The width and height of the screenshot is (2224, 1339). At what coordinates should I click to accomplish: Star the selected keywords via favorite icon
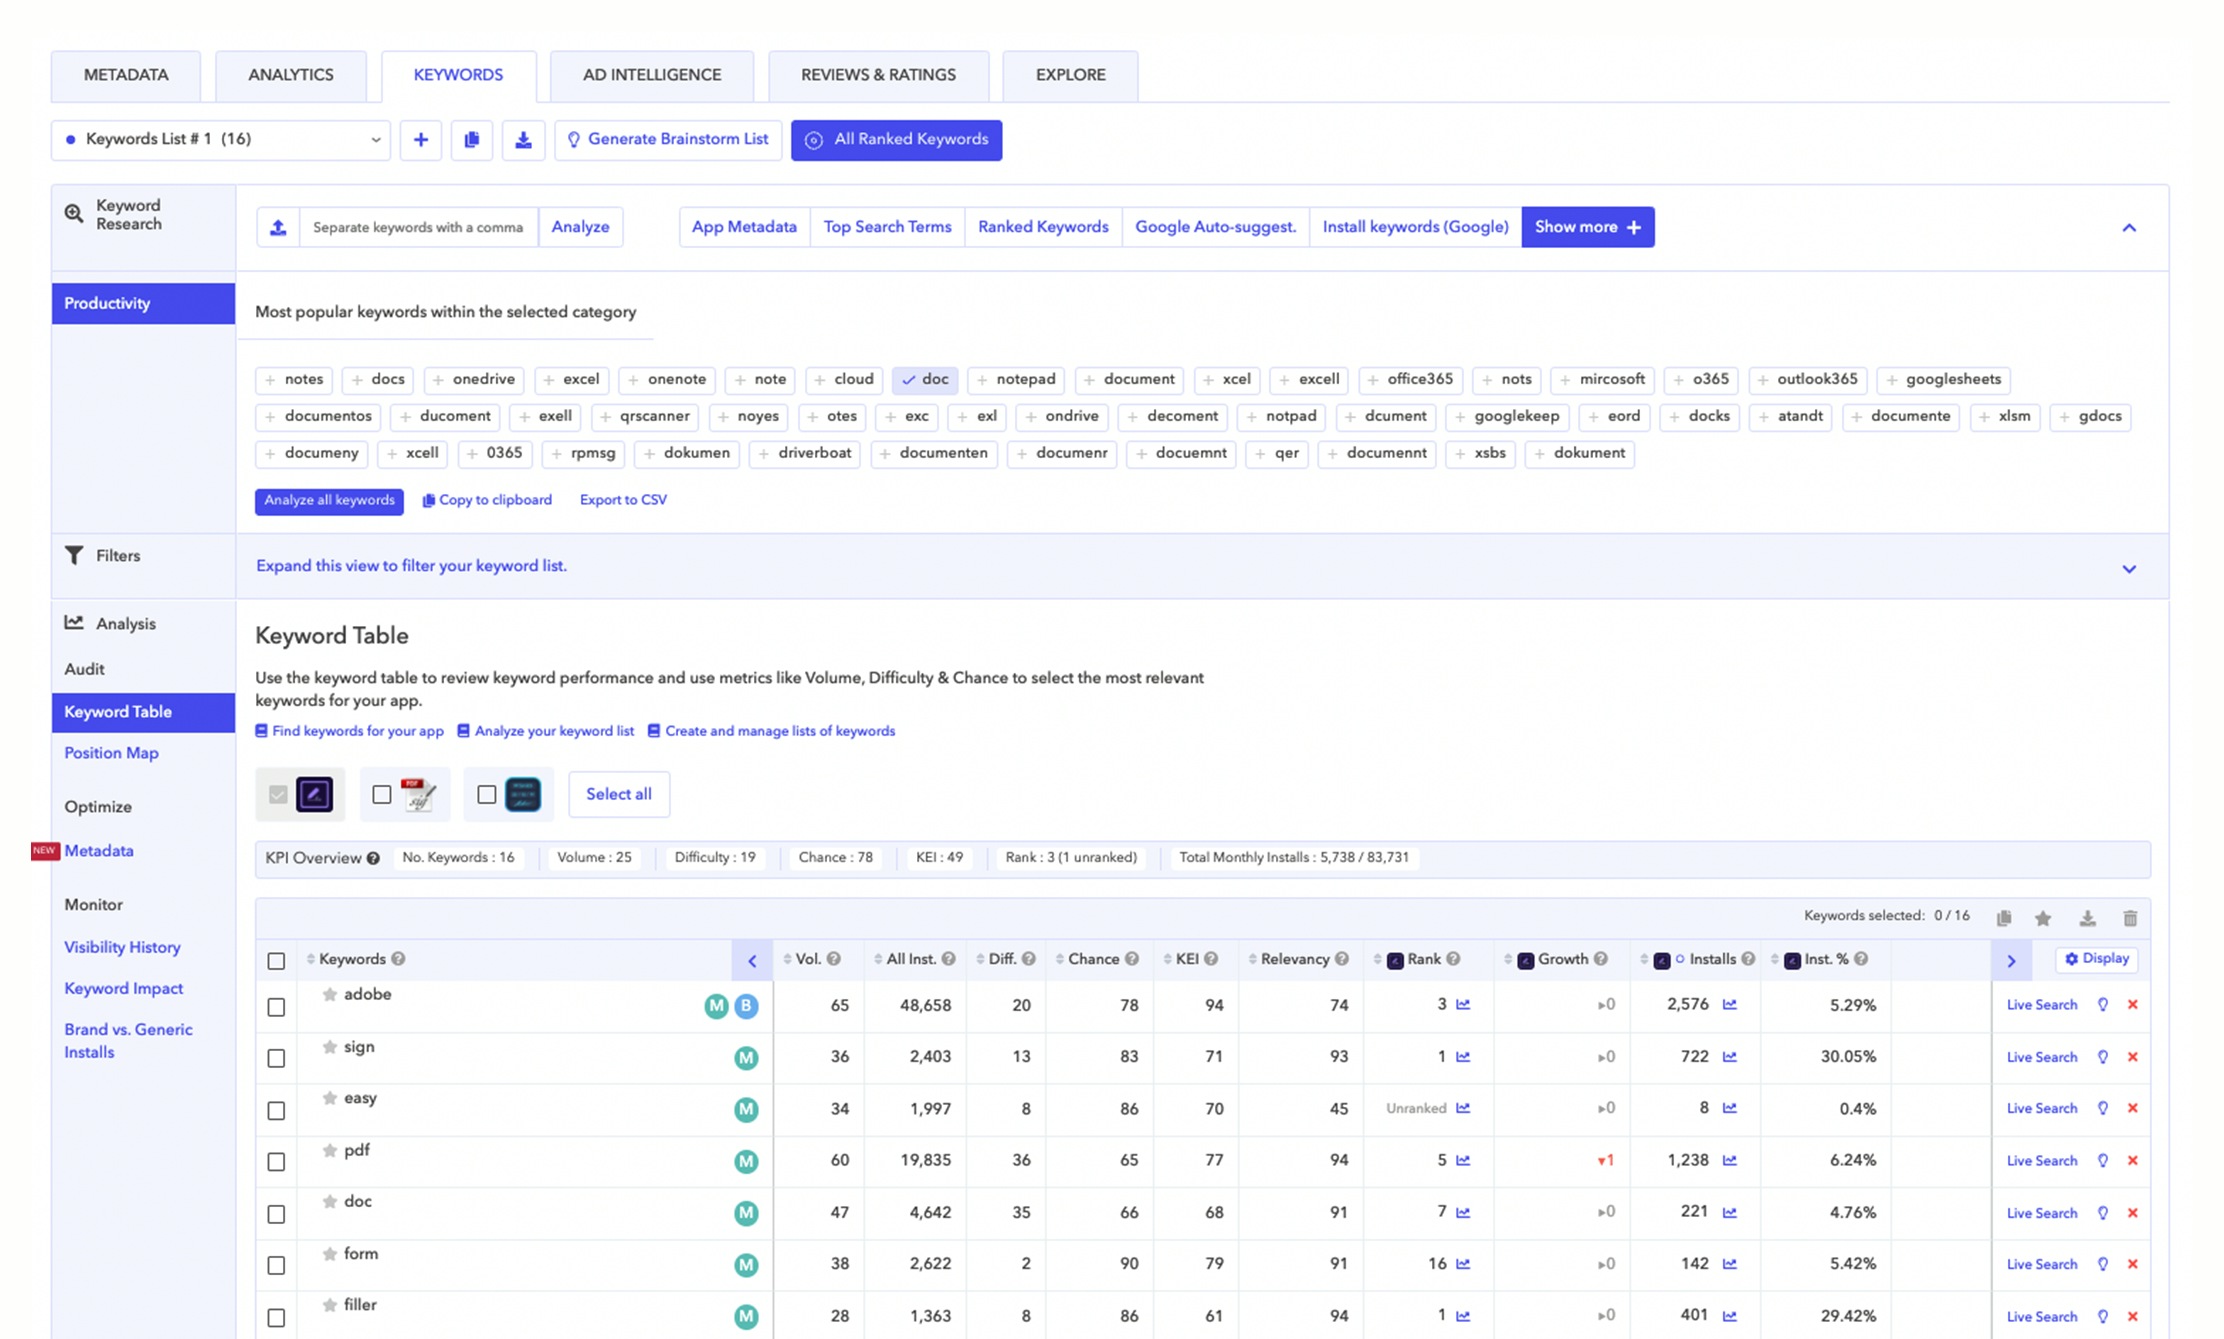(2043, 917)
